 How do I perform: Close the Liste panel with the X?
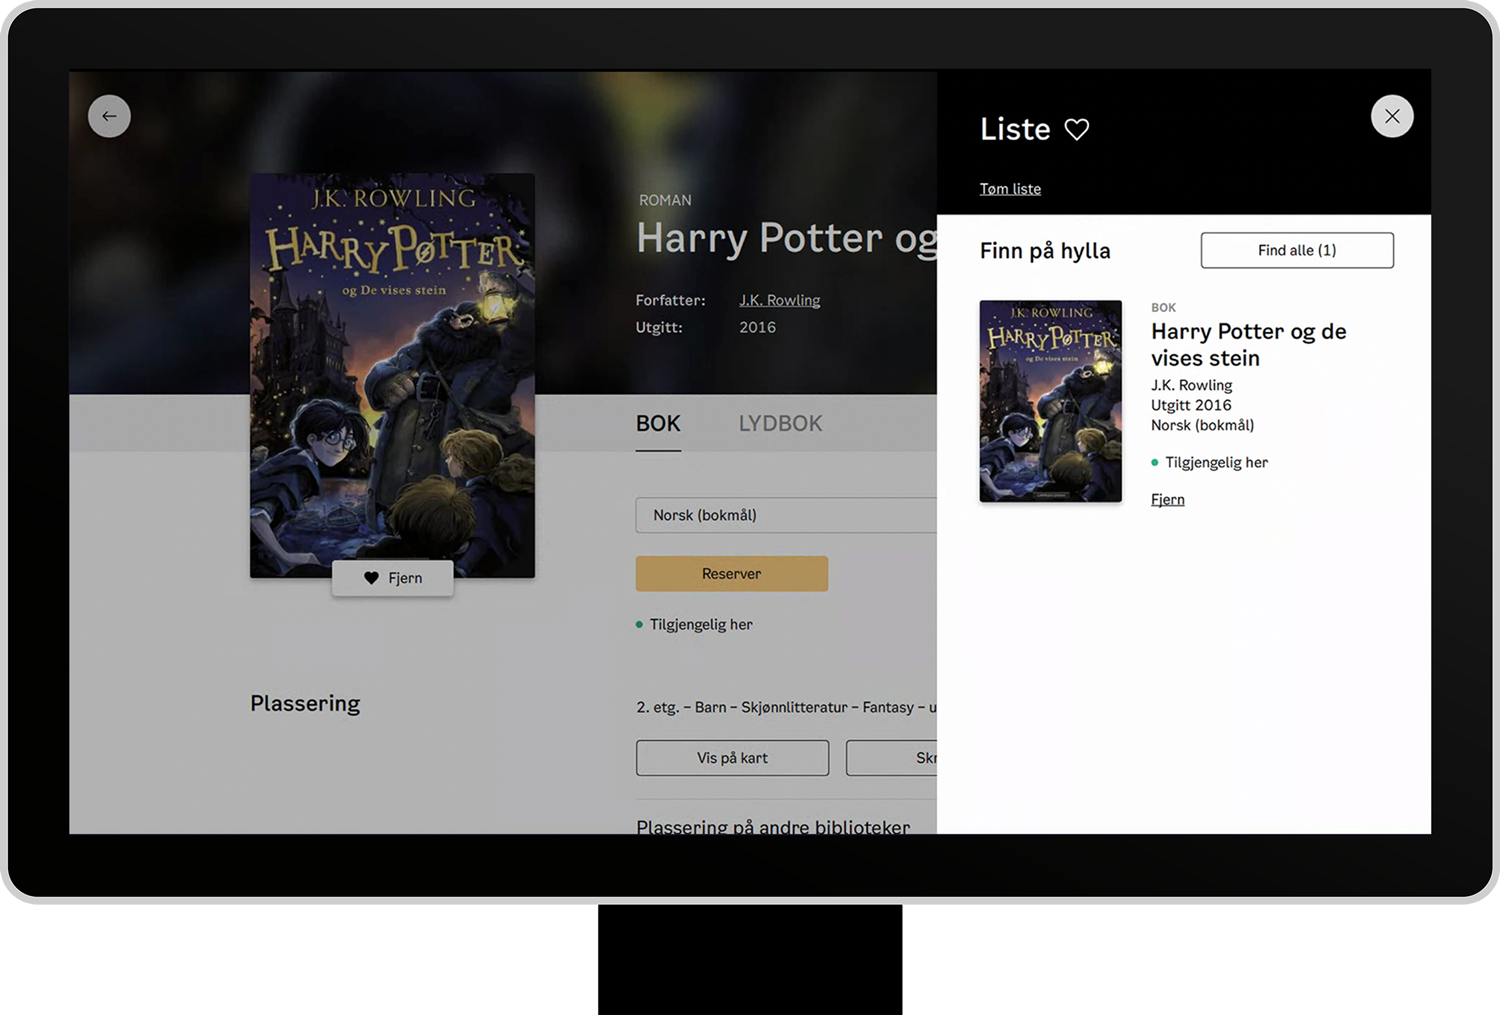click(1391, 116)
